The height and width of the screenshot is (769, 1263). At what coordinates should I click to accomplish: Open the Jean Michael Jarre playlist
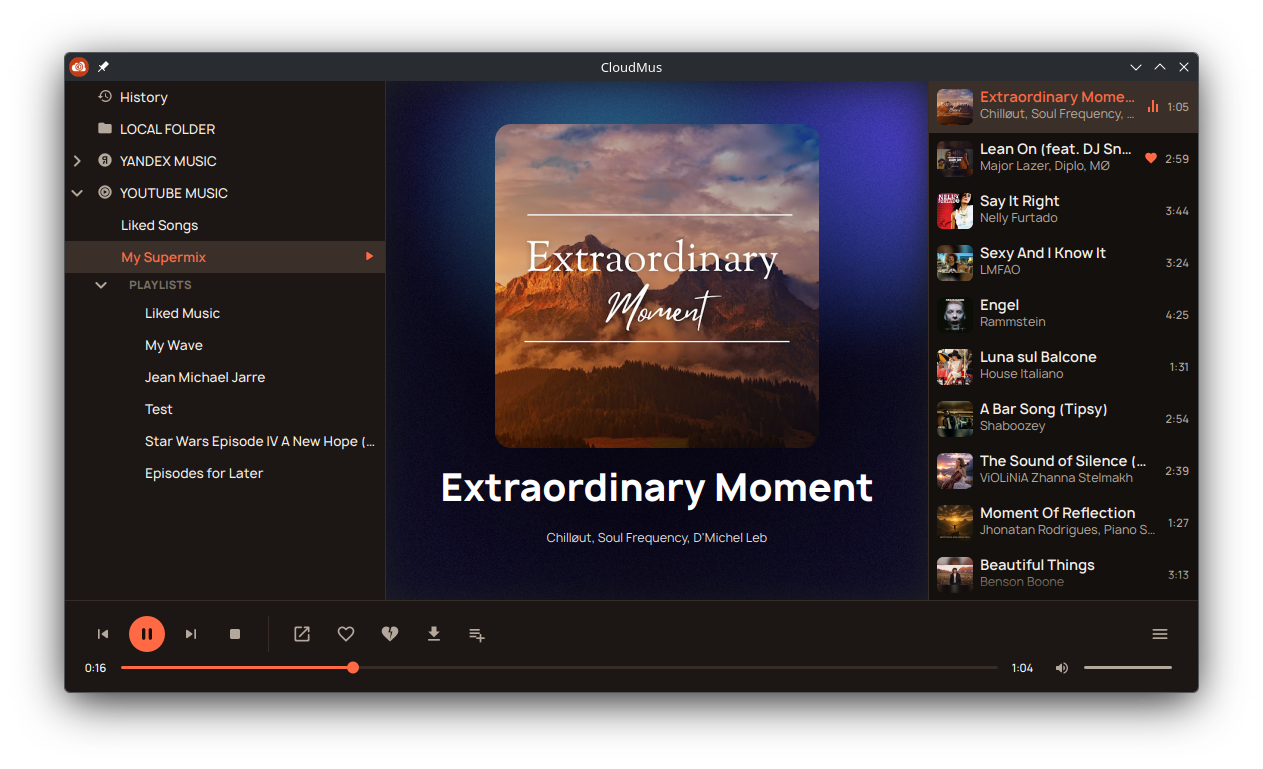coord(225,377)
